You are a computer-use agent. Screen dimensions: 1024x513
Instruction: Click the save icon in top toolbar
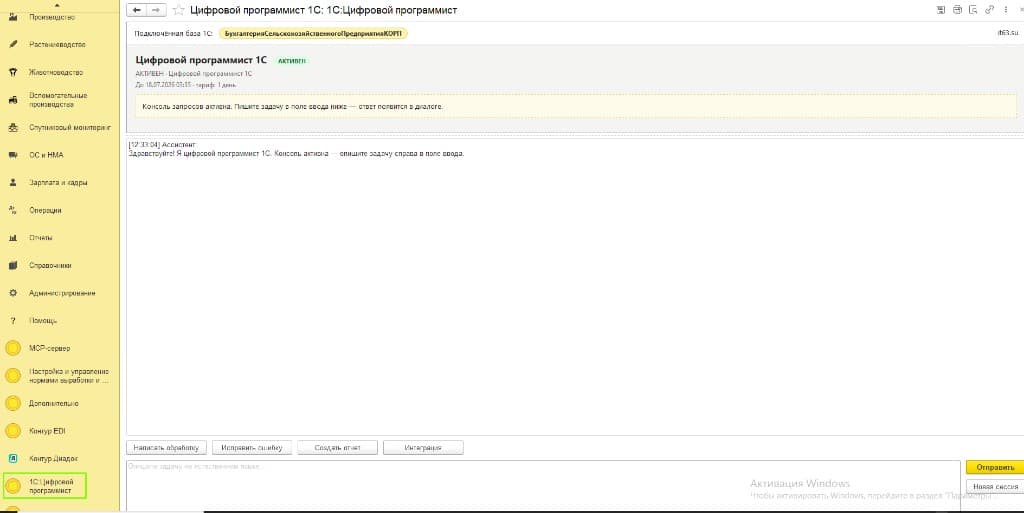click(941, 10)
